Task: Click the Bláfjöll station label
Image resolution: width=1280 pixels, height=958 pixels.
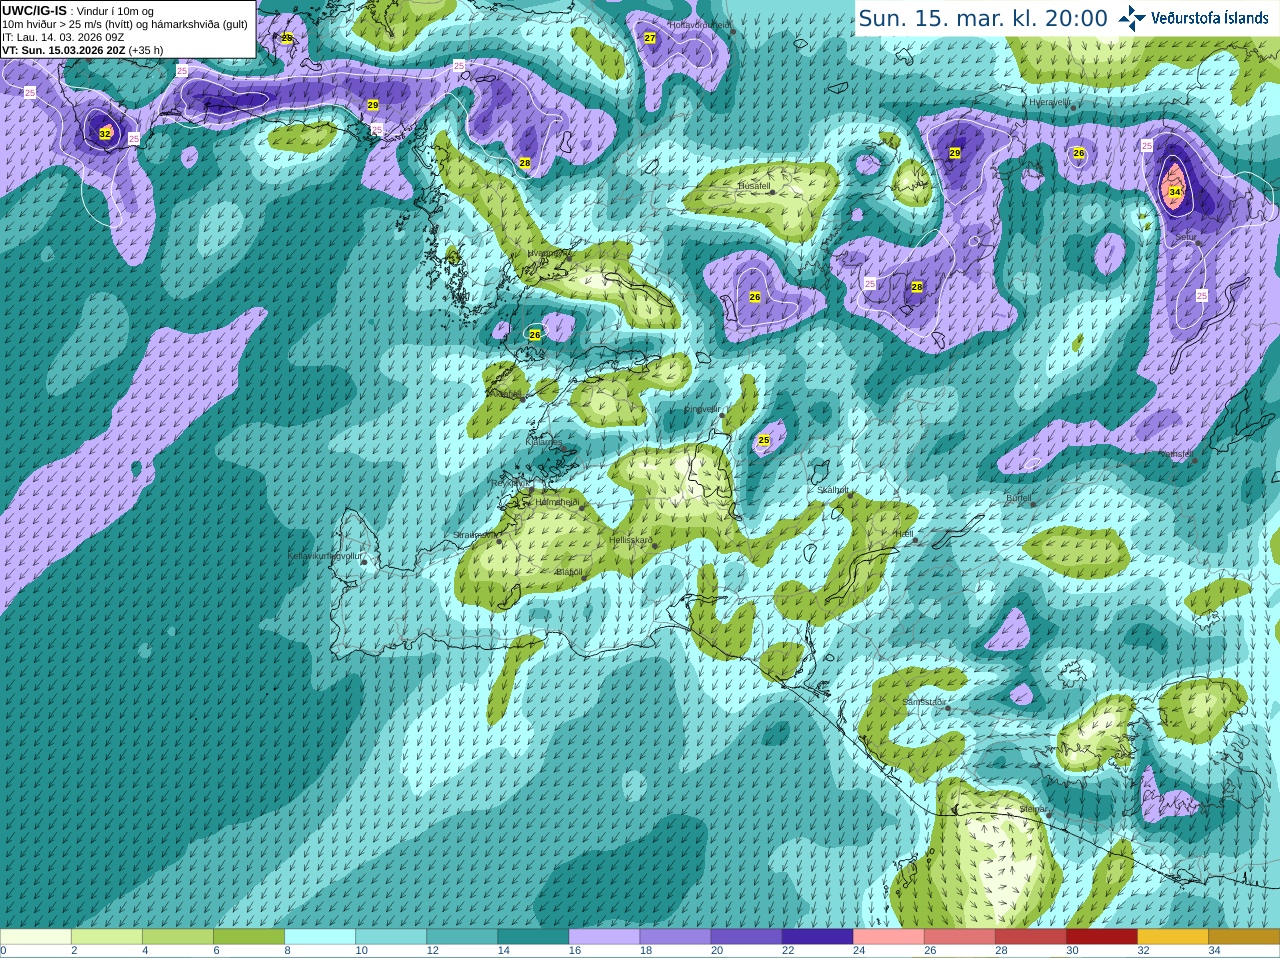Action: [x=569, y=572]
